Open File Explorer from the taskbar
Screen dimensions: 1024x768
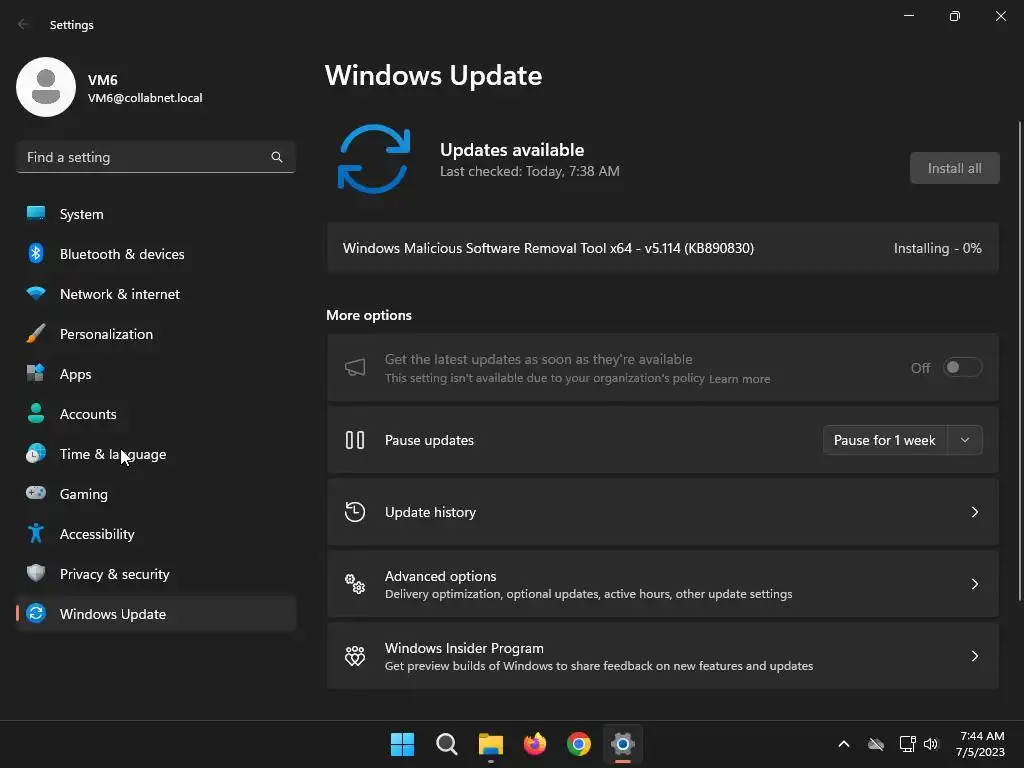(x=490, y=744)
